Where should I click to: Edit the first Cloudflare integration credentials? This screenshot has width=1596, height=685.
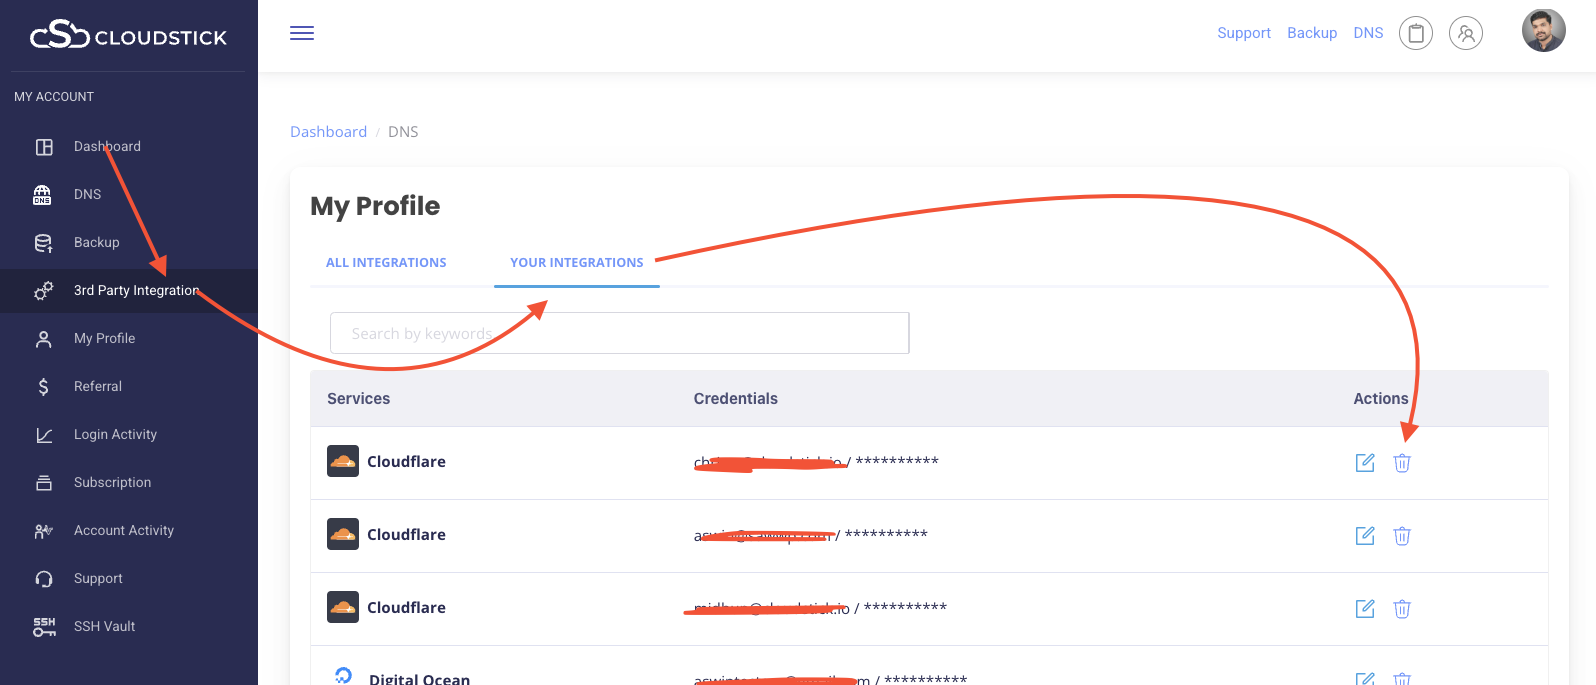1365,462
